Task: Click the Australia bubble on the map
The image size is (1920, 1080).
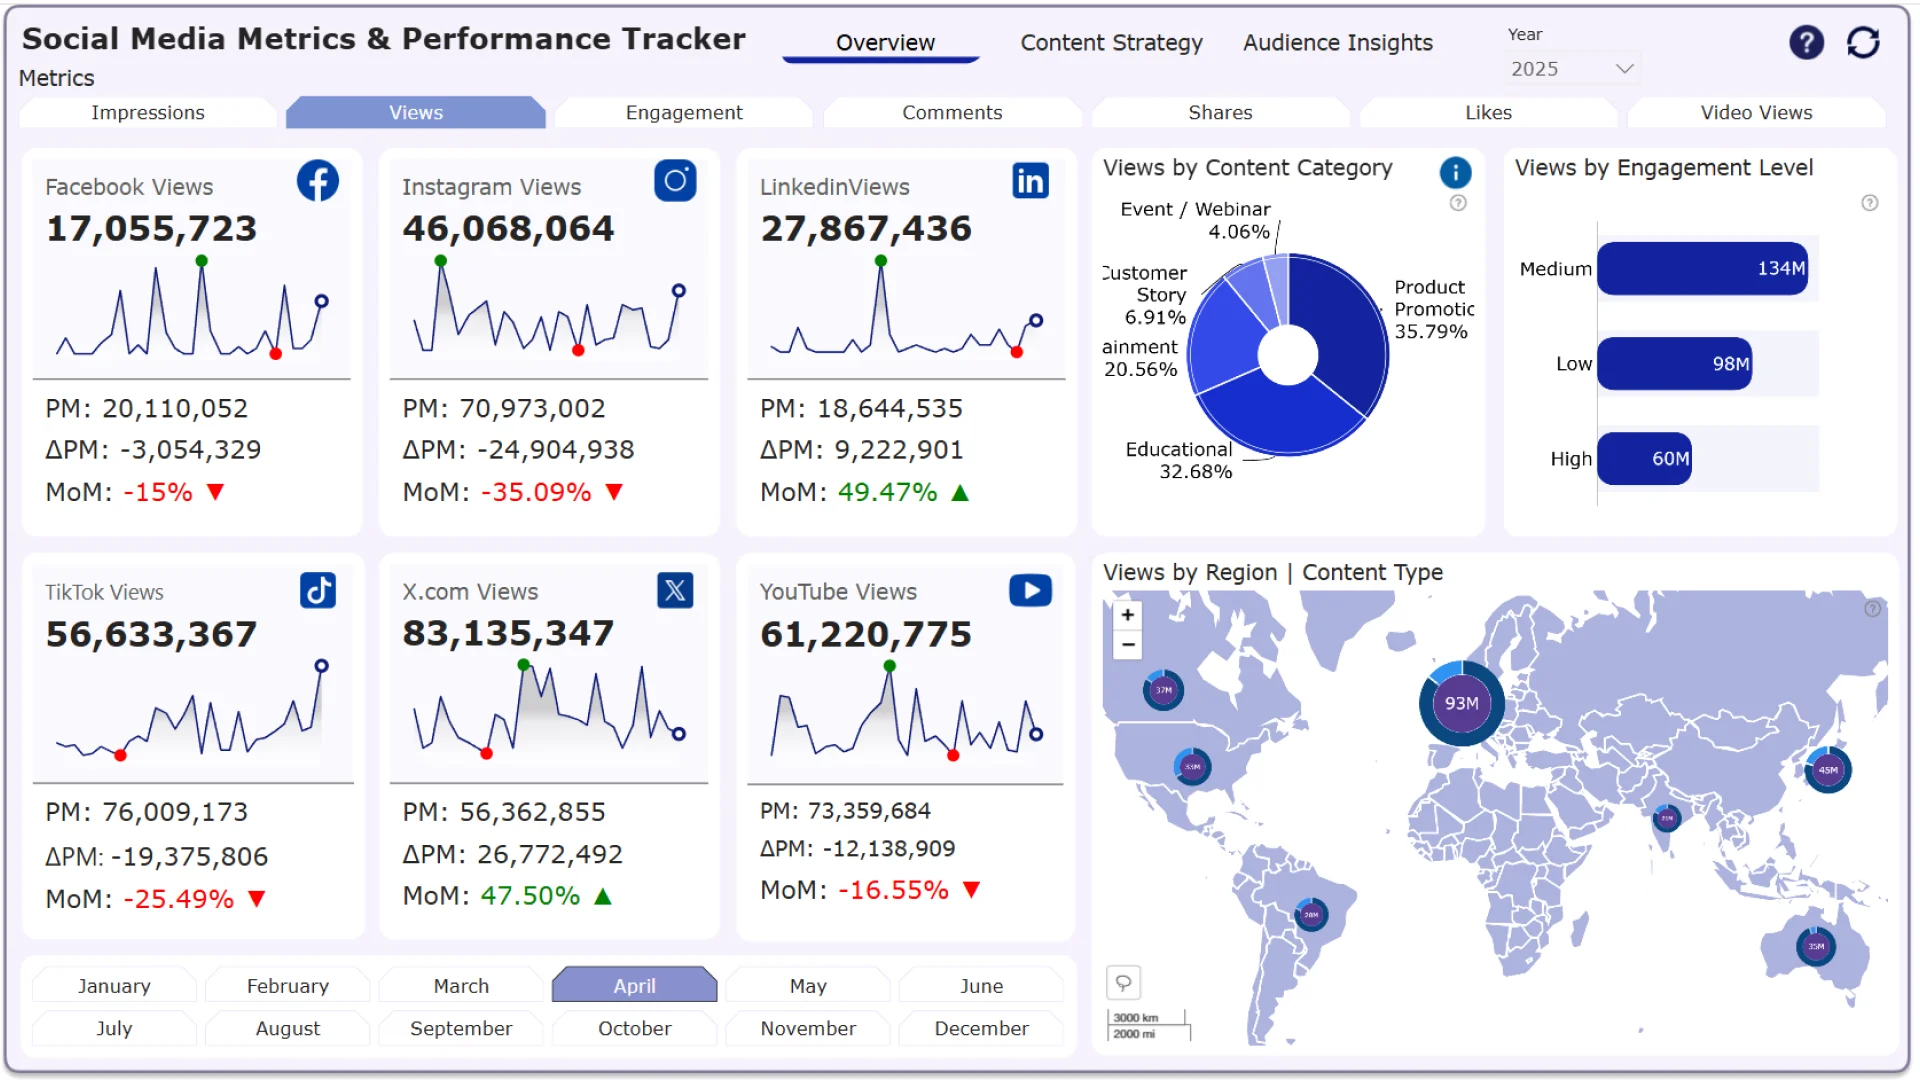Action: pos(1815,946)
